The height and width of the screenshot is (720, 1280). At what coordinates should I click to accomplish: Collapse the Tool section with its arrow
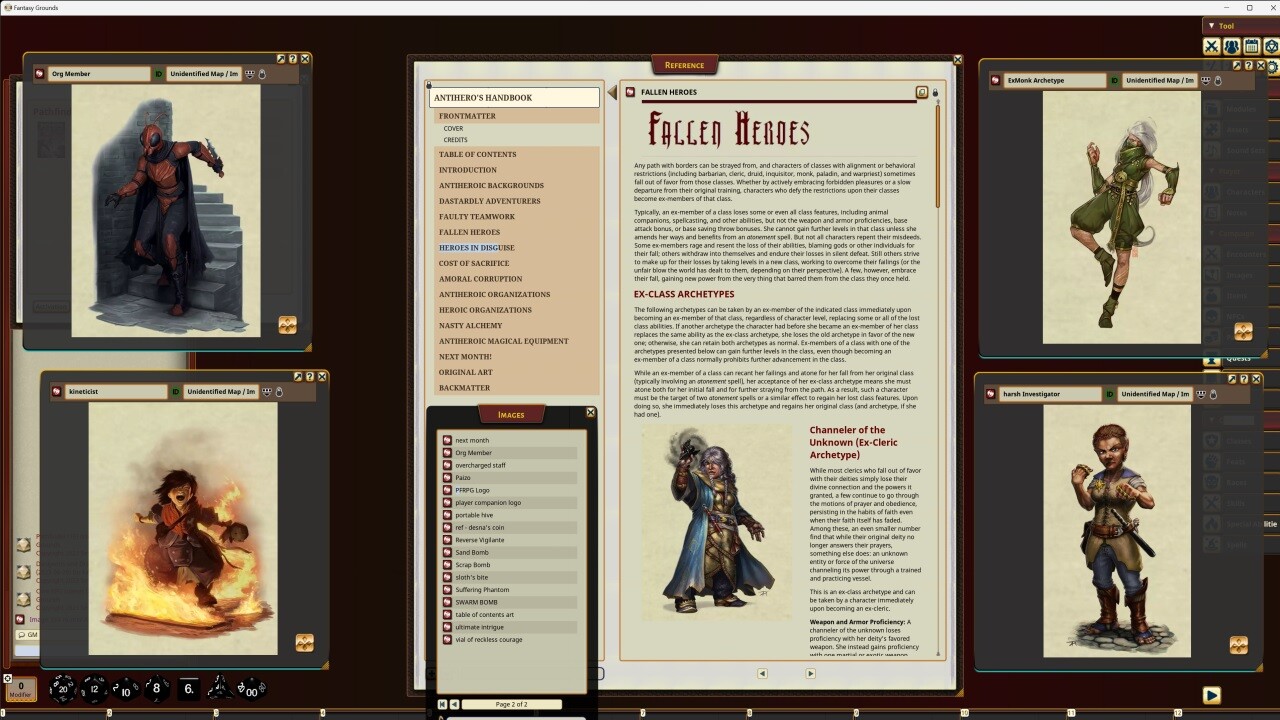[1211, 25]
